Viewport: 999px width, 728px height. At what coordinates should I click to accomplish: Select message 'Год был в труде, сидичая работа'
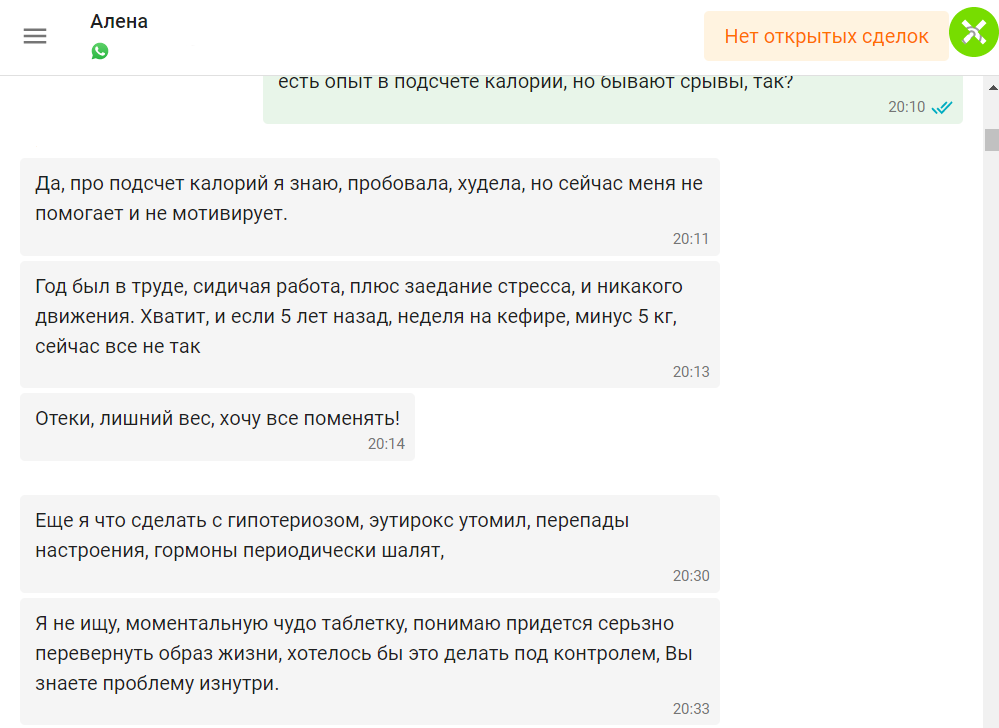click(x=370, y=324)
